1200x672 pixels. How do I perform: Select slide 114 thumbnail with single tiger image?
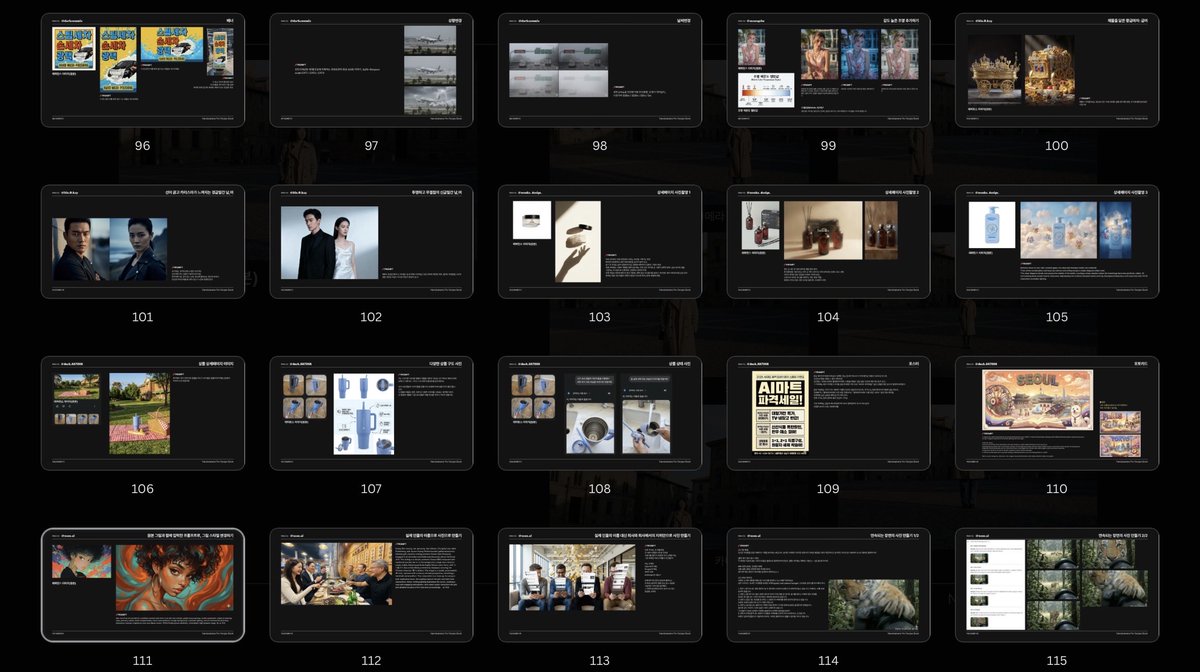828,585
